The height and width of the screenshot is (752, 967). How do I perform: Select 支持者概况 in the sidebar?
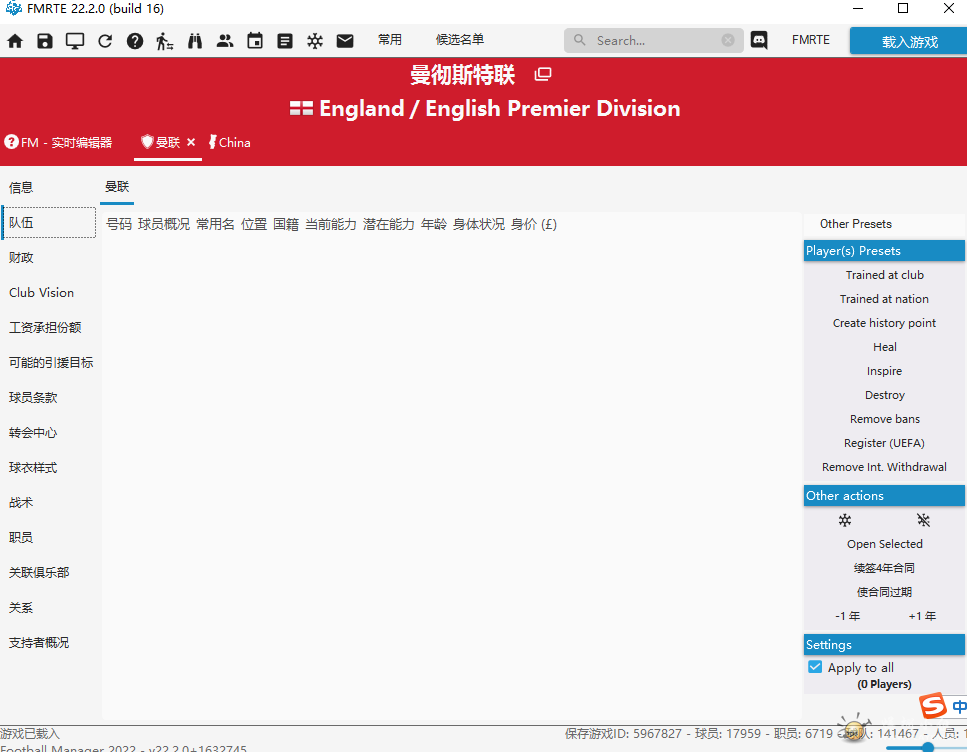point(39,643)
